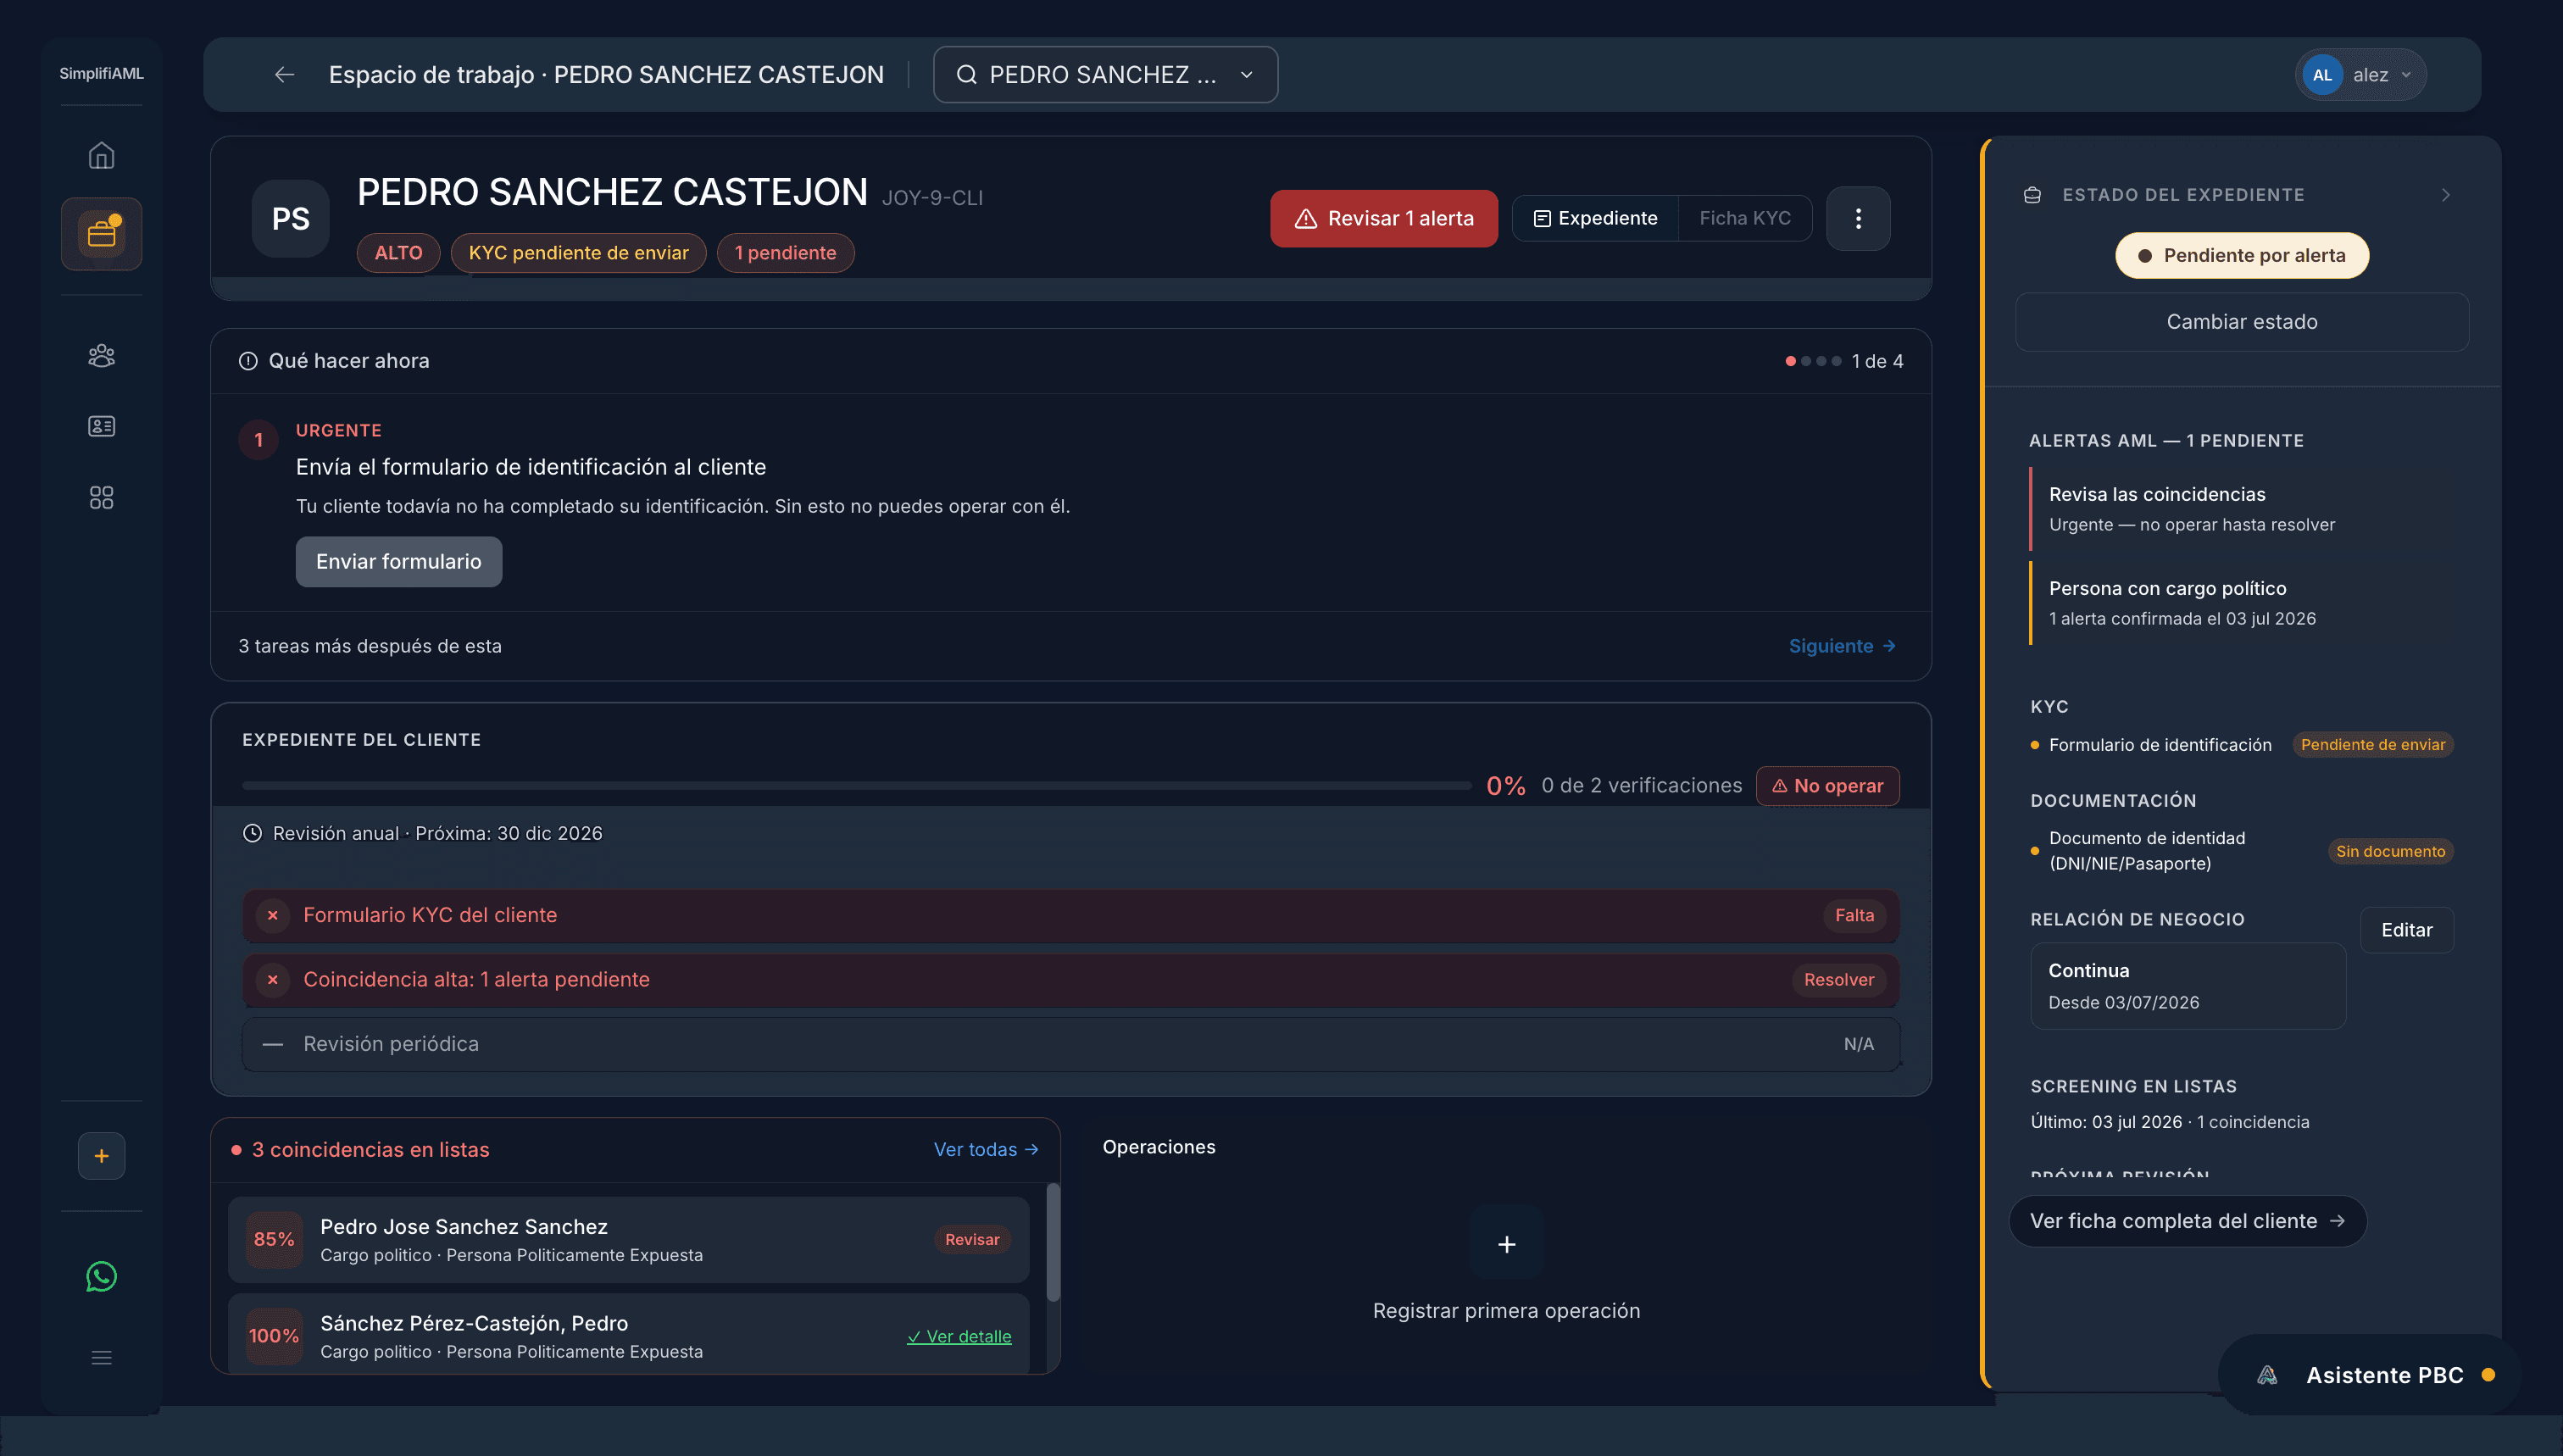Screen dimensions: 2563x1456
Task: Click KYC pendiente de enviar tag
Action: 578,253
